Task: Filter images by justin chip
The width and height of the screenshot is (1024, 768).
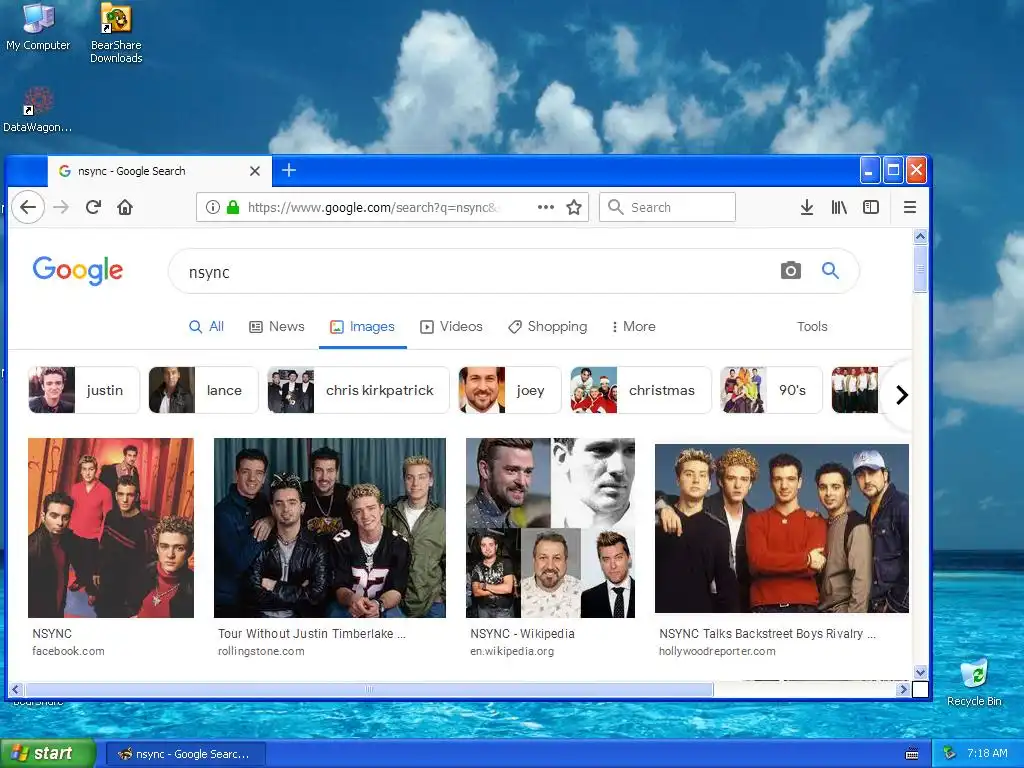Action: click(84, 390)
